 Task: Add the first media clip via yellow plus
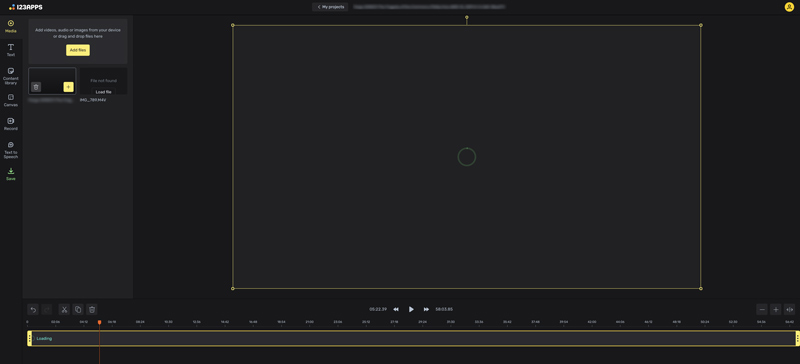[x=68, y=87]
